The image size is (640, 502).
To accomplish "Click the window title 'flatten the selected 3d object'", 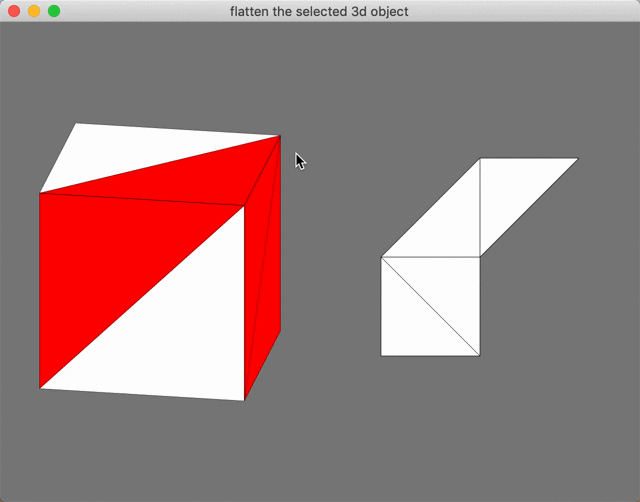I will point(319,11).
